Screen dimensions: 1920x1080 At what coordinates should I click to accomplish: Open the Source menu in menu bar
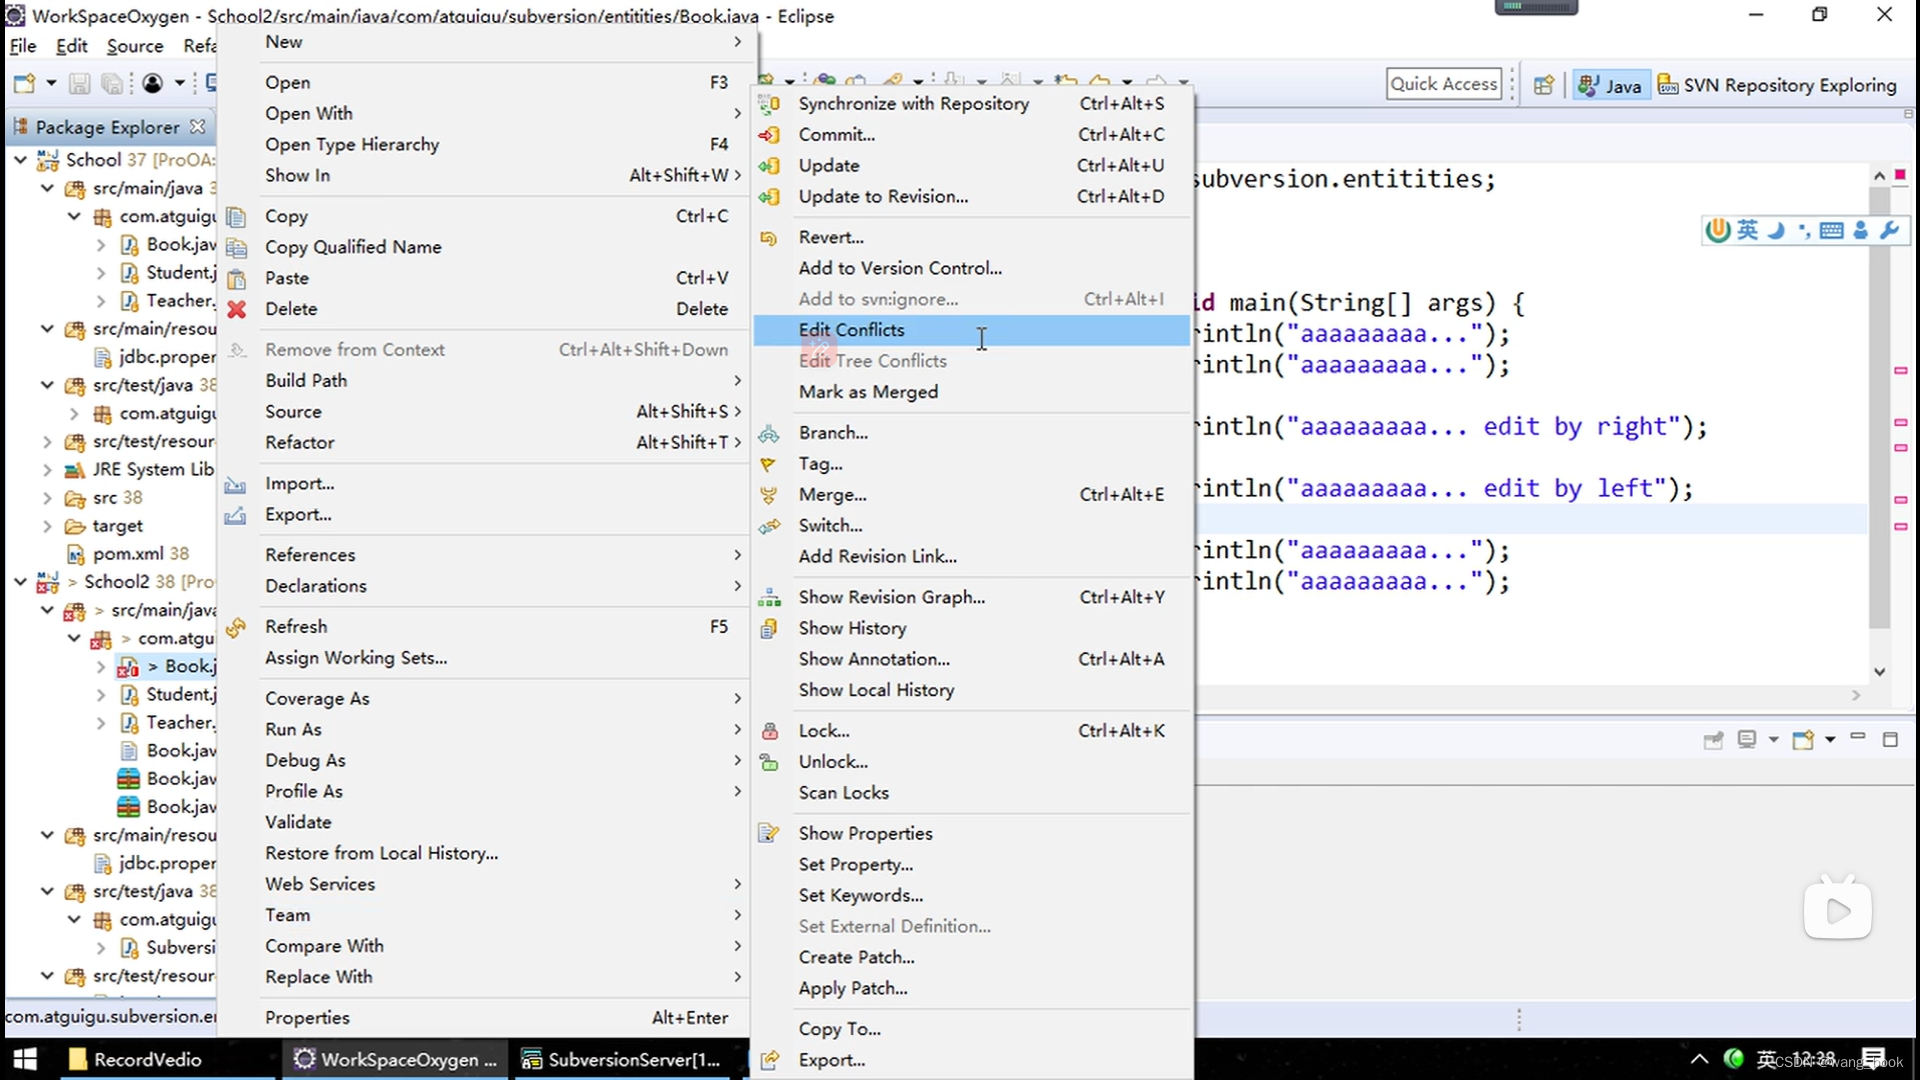click(x=135, y=46)
